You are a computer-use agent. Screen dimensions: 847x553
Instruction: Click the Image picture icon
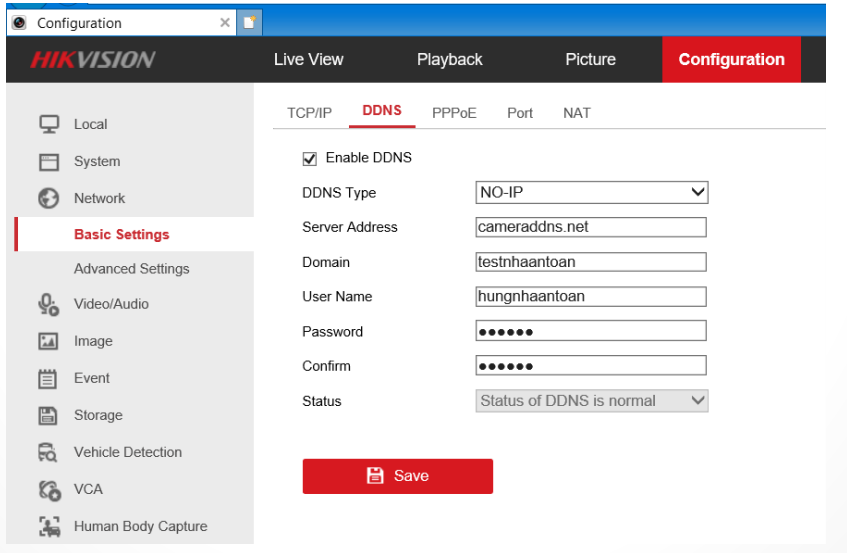(48, 341)
